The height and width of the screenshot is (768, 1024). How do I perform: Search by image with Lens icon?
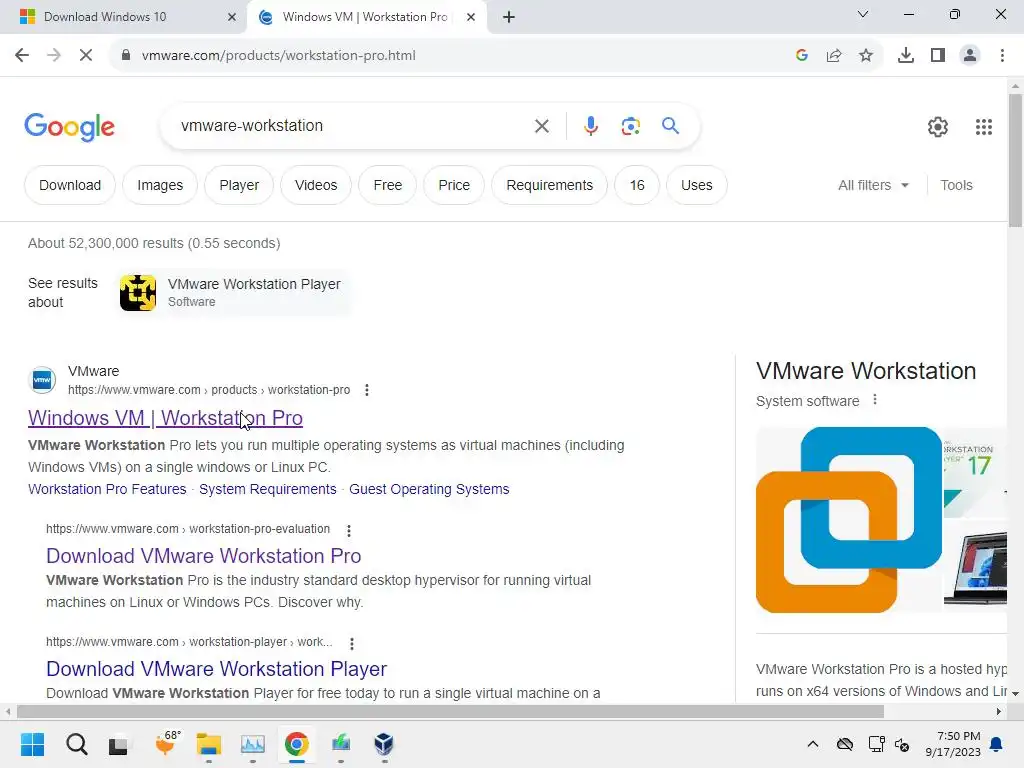(x=630, y=126)
